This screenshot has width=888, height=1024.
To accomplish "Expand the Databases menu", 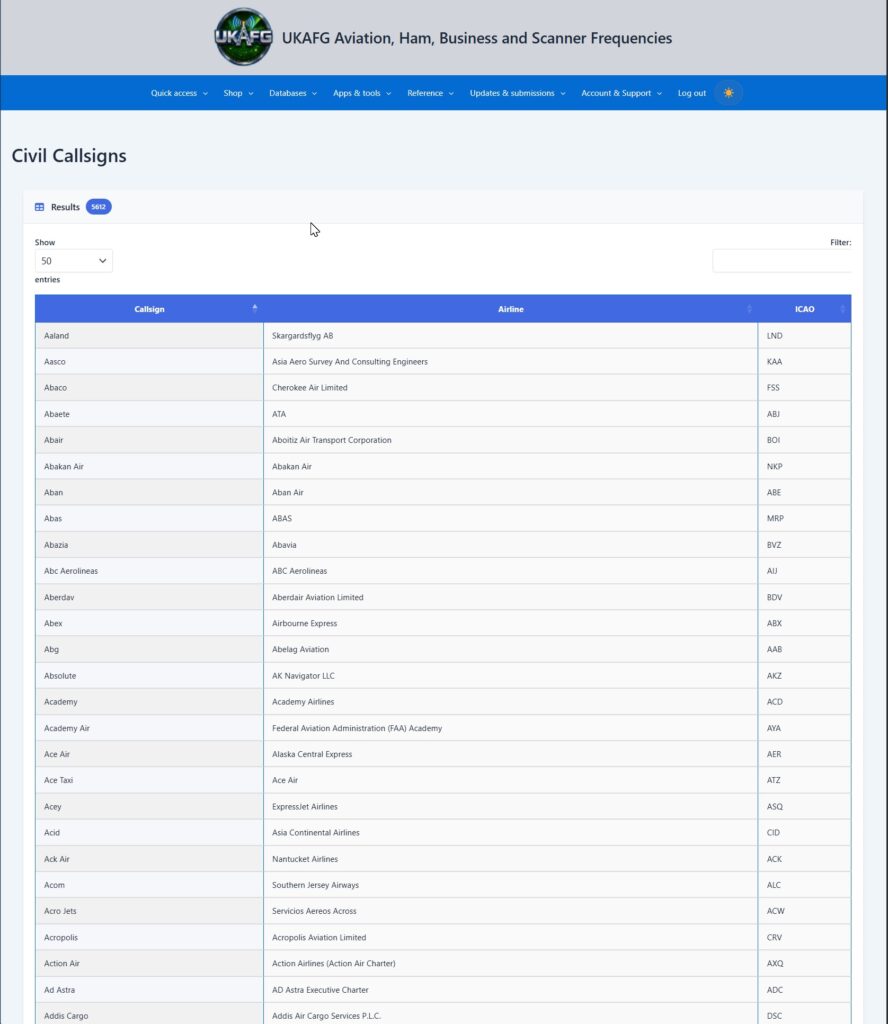I will point(293,93).
